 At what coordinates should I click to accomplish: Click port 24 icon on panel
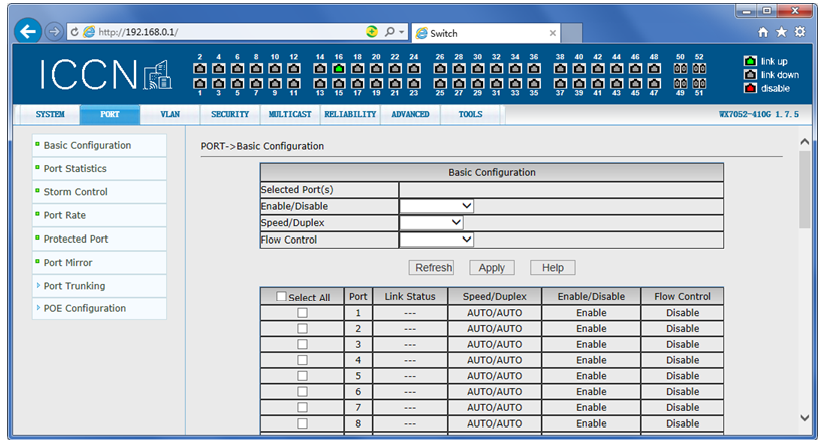(x=414, y=68)
